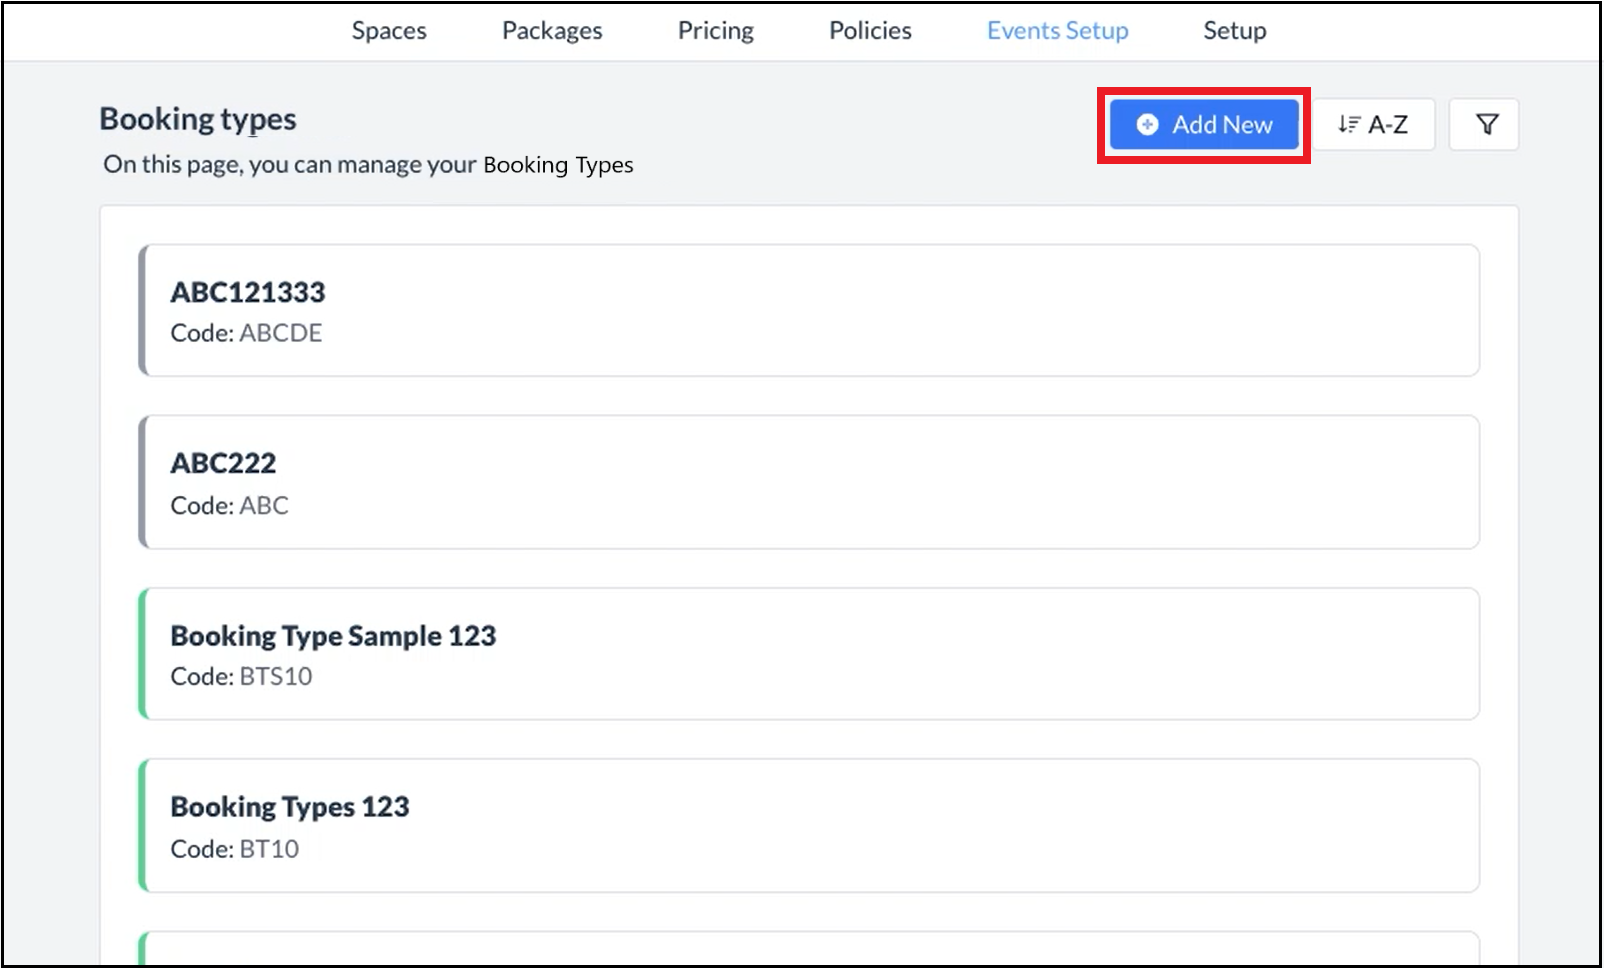Click the plus circle icon in Add New
The image size is (1604, 968).
1147,124
